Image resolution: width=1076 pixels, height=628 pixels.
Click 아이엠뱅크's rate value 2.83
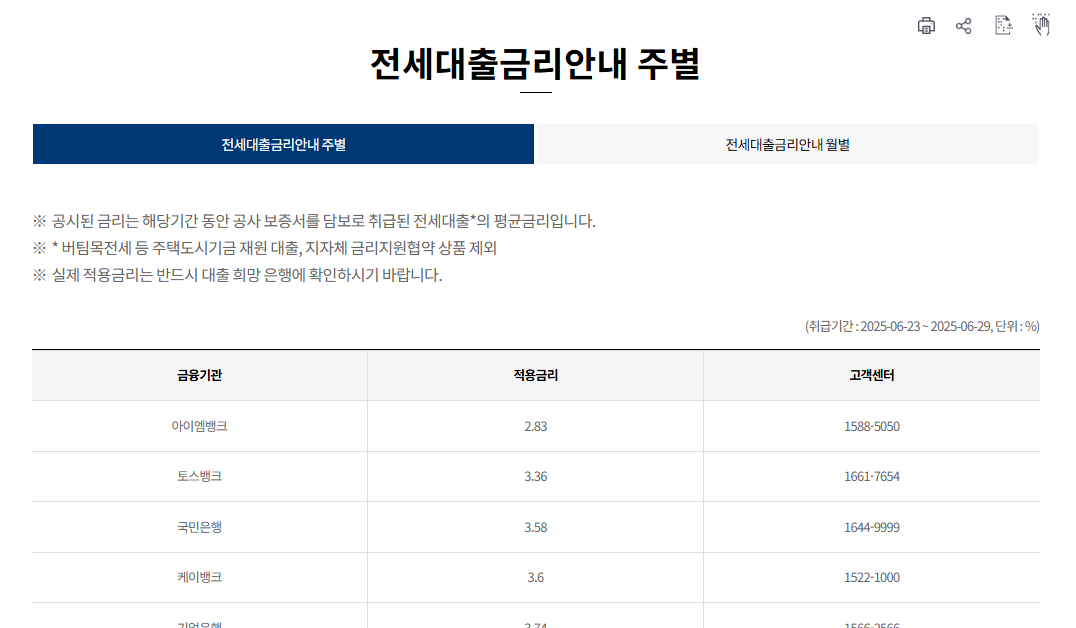point(537,425)
